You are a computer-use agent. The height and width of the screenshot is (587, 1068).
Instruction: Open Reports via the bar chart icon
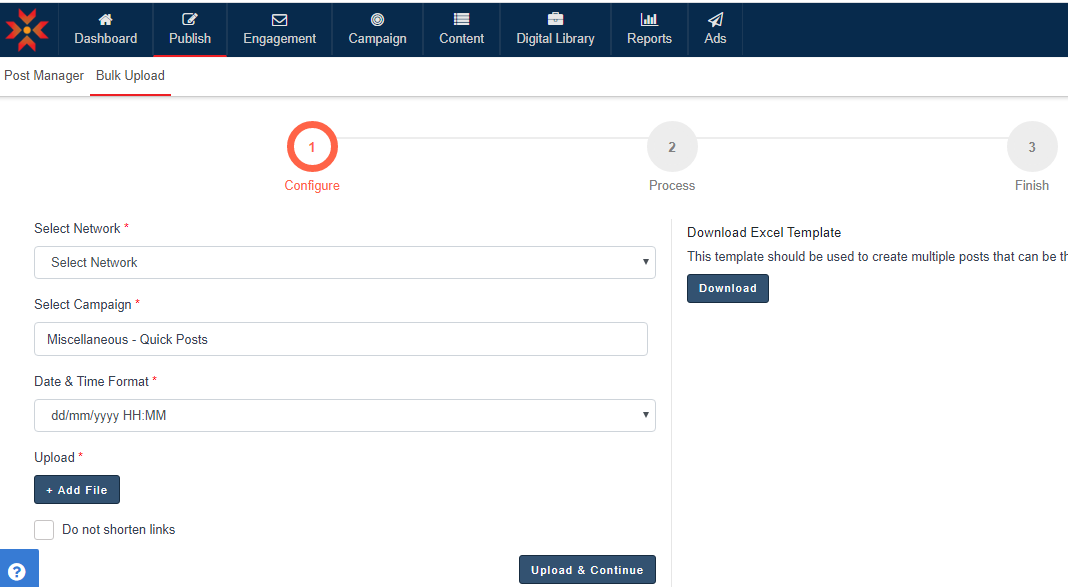coord(649,19)
